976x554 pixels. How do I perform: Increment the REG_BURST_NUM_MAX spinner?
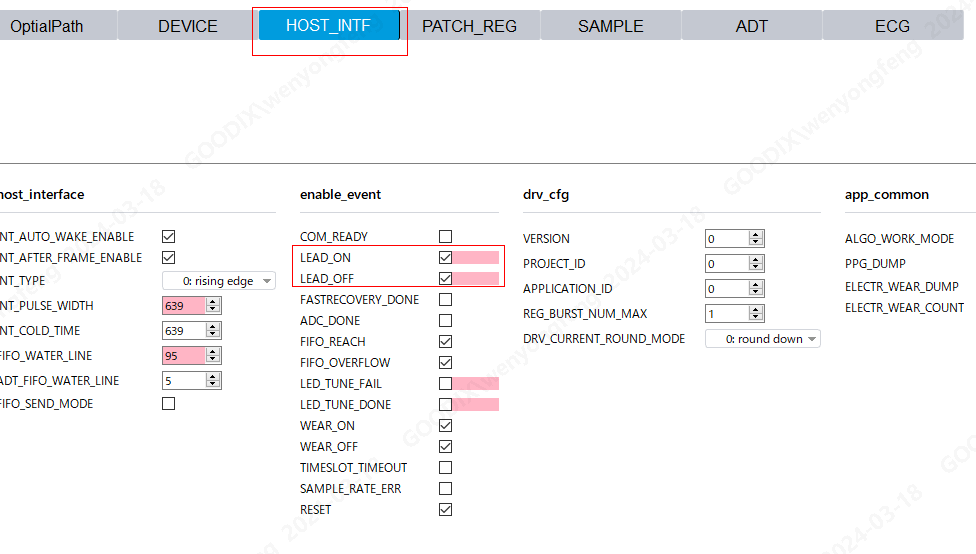click(757, 310)
